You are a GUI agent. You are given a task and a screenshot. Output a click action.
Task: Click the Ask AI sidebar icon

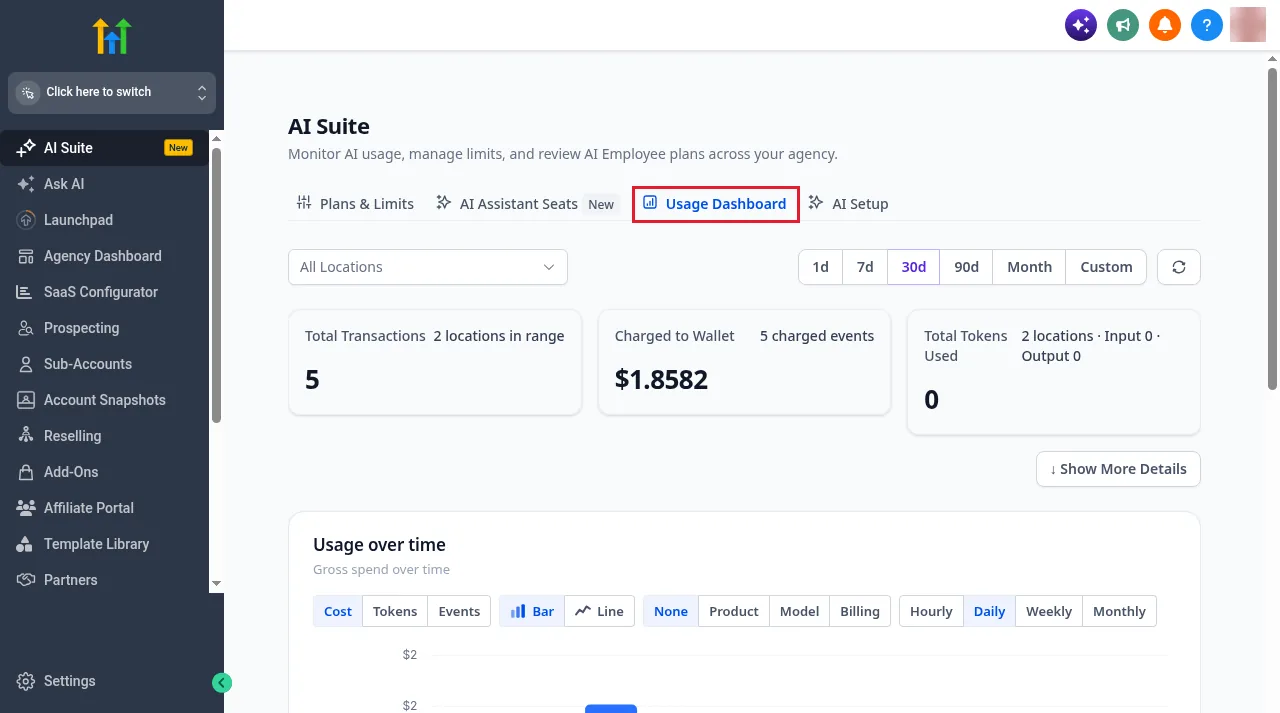pos(26,184)
